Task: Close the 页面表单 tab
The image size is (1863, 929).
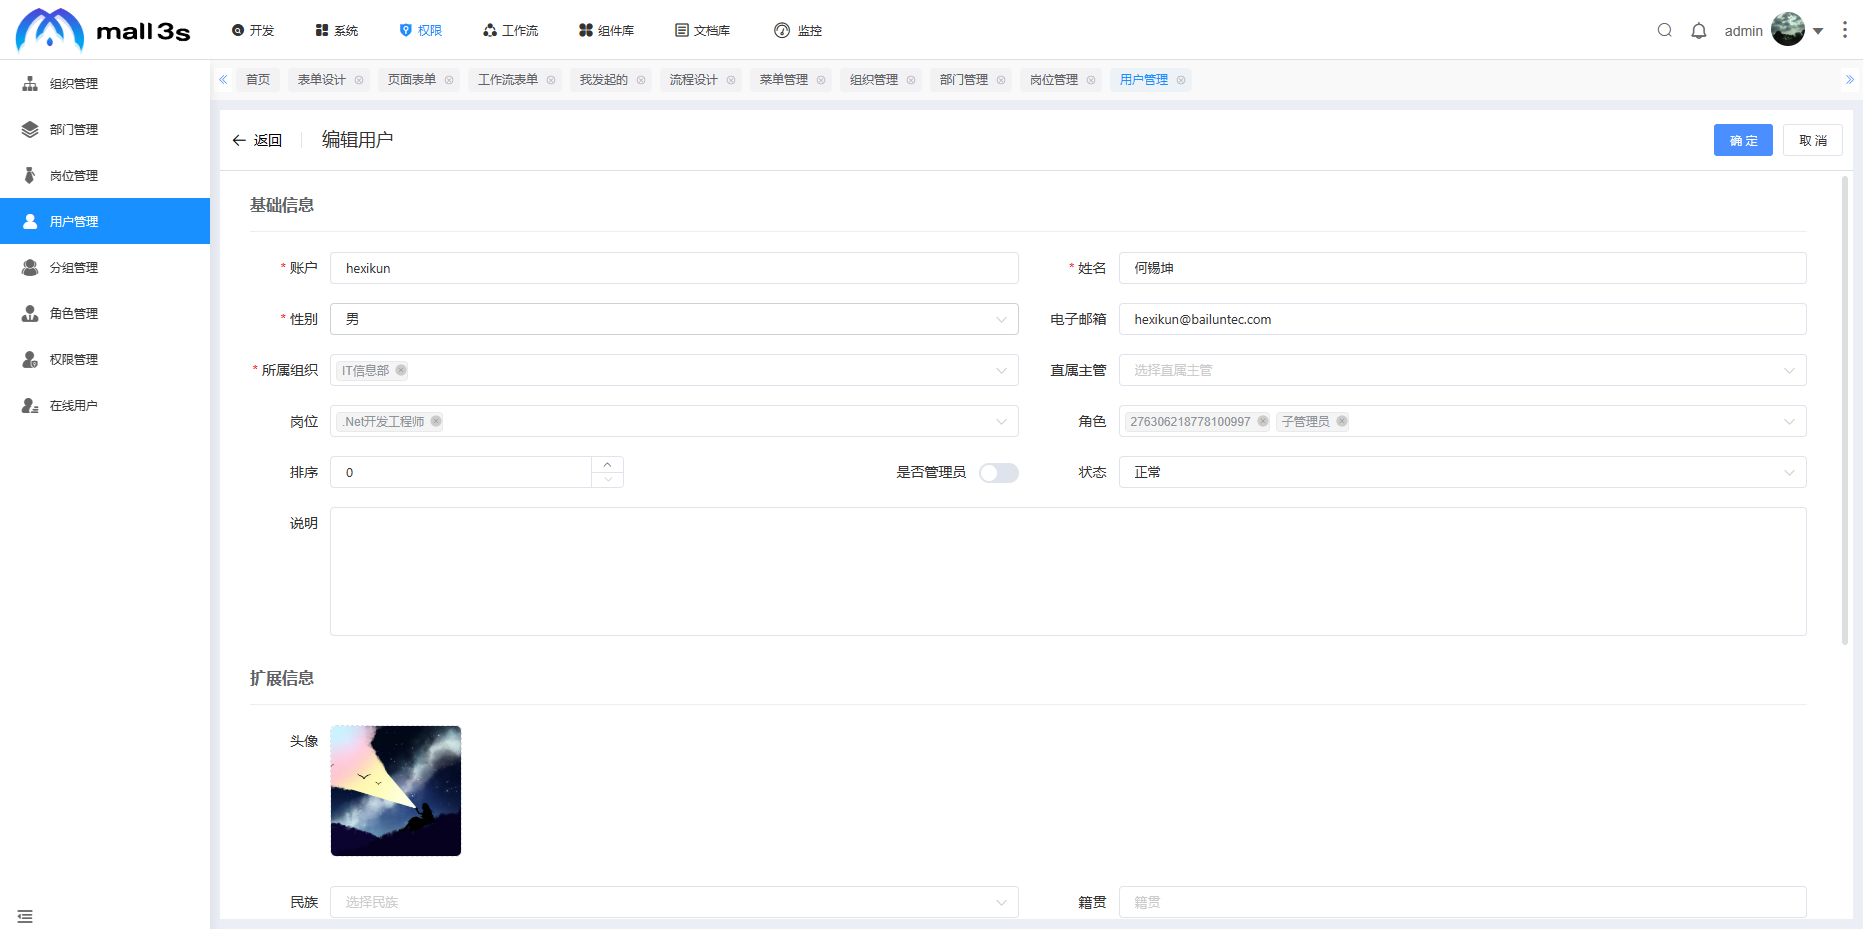Action: click(449, 80)
